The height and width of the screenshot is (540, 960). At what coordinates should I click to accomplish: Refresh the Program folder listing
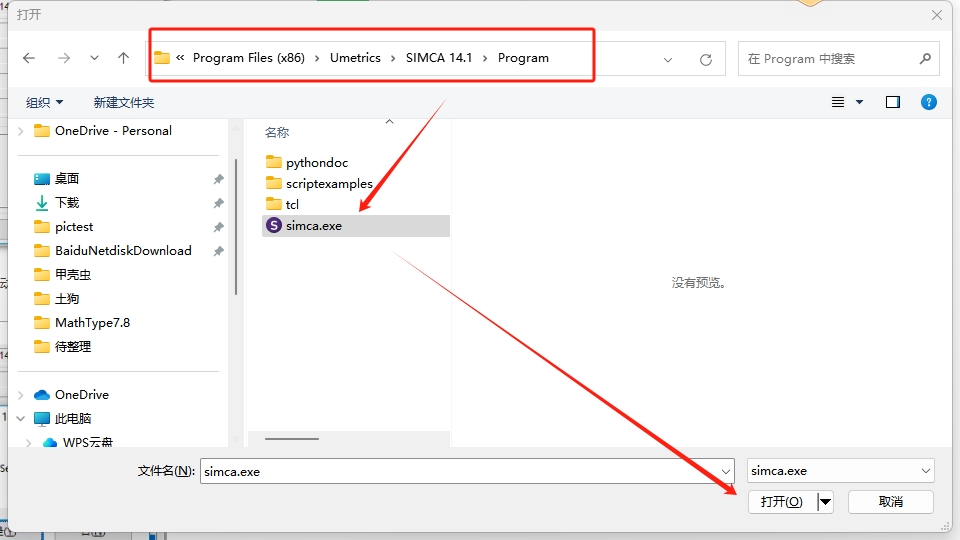tap(705, 59)
